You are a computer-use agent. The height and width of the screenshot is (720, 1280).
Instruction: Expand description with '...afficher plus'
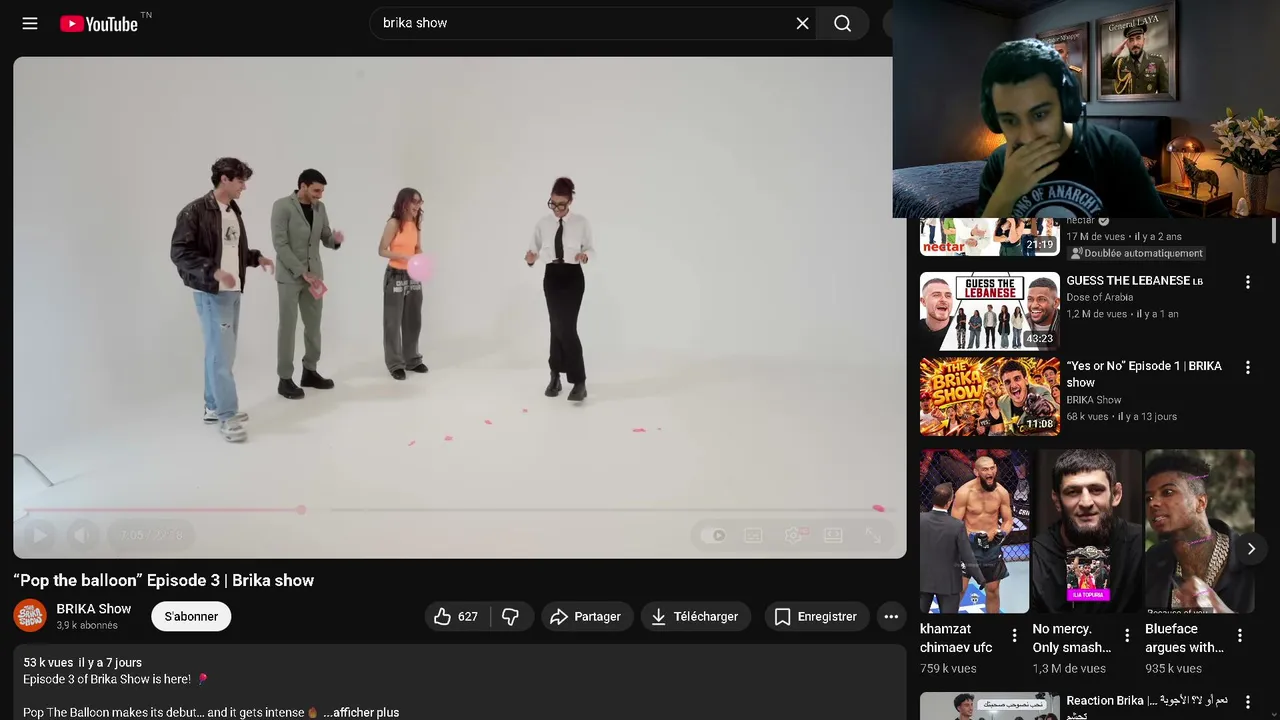tap(361, 712)
